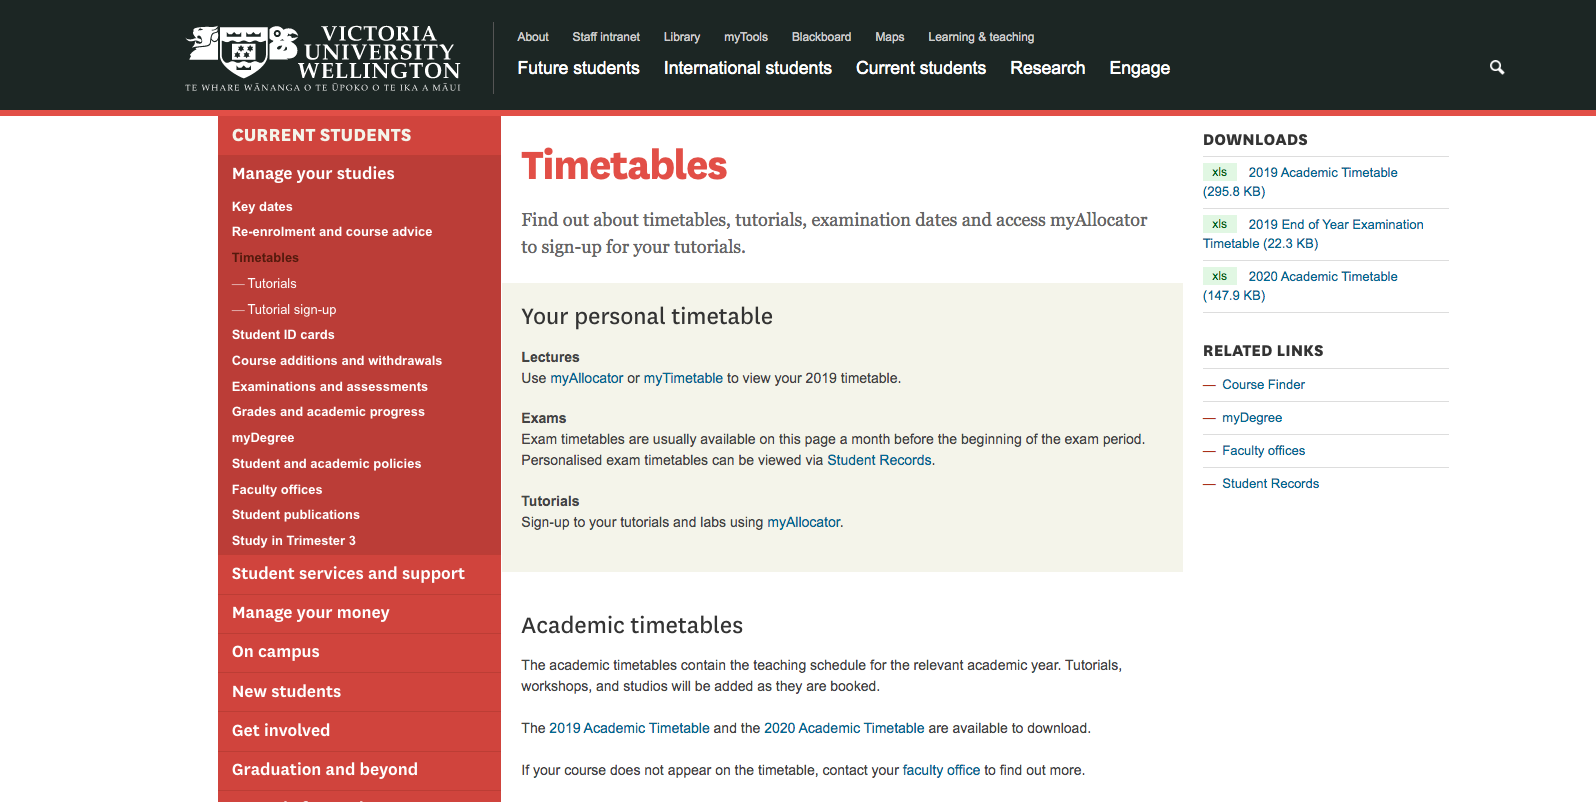Click xls badge for 2019 End of Year Examination
Image resolution: width=1596 pixels, height=802 pixels.
point(1220,224)
